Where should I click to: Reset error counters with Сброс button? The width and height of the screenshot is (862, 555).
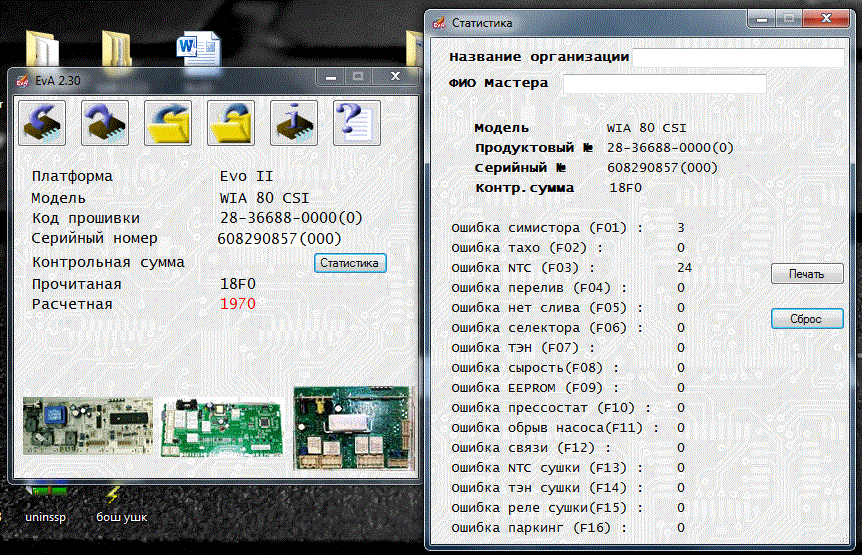(806, 319)
